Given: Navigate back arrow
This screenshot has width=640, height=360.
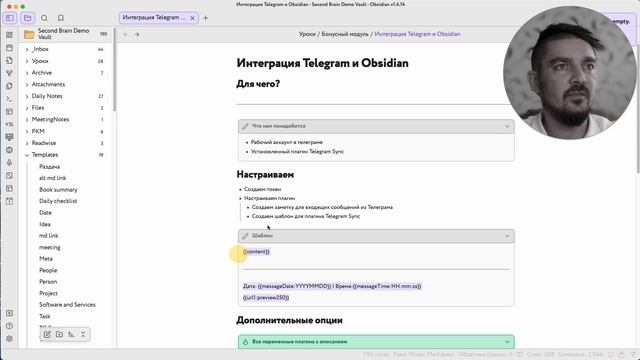Looking at the screenshot, I should tap(126, 34).
